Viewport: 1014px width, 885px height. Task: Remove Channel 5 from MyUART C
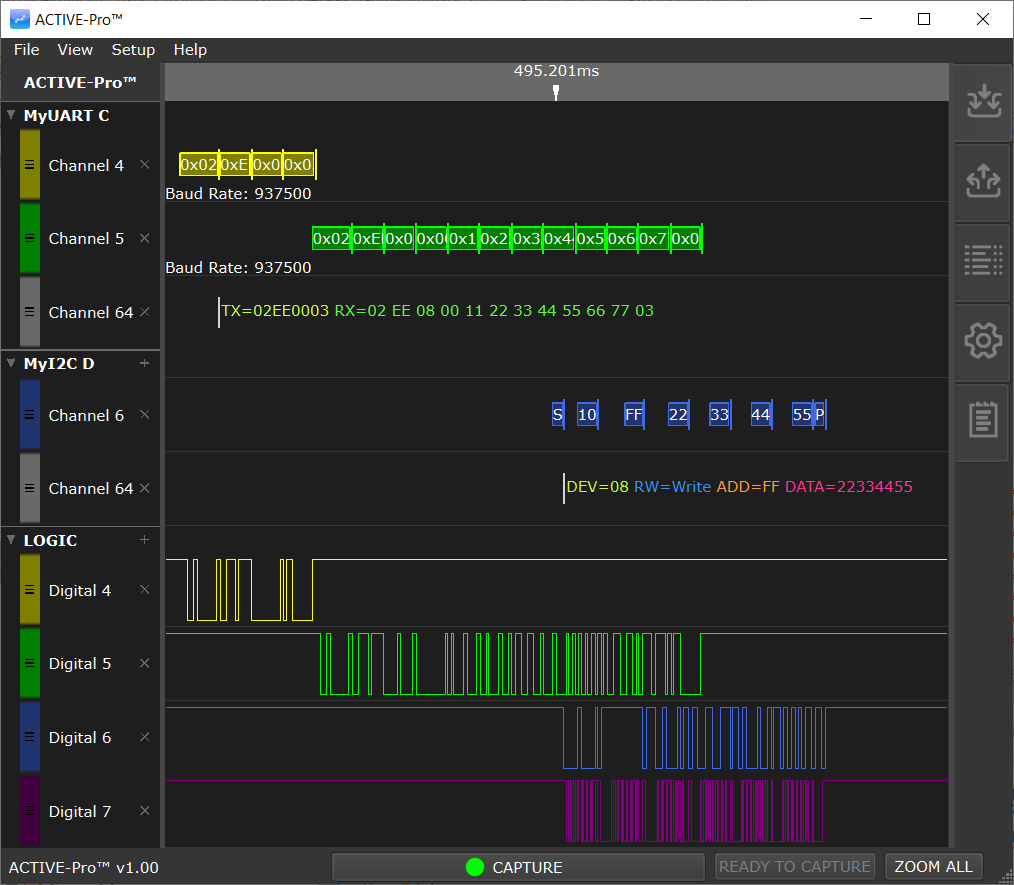tap(145, 239)
